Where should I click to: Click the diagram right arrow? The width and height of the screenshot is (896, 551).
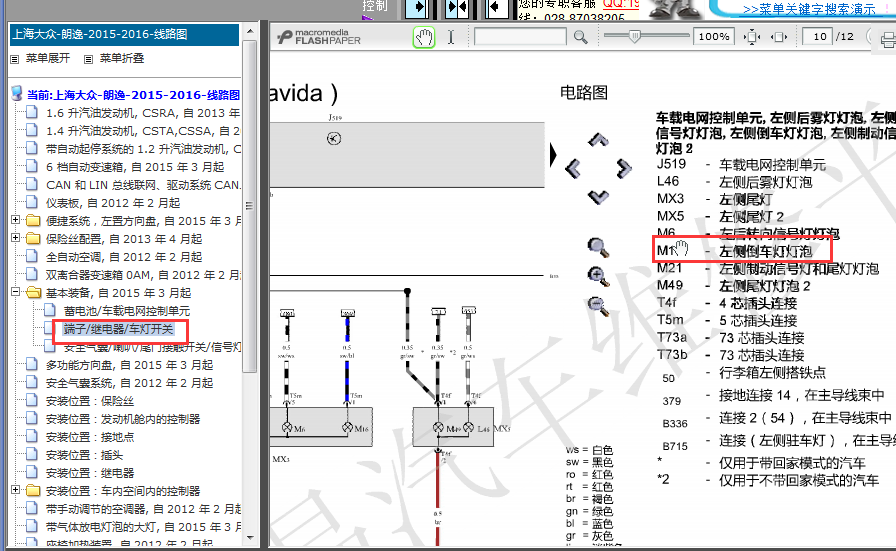coord(624,168)
